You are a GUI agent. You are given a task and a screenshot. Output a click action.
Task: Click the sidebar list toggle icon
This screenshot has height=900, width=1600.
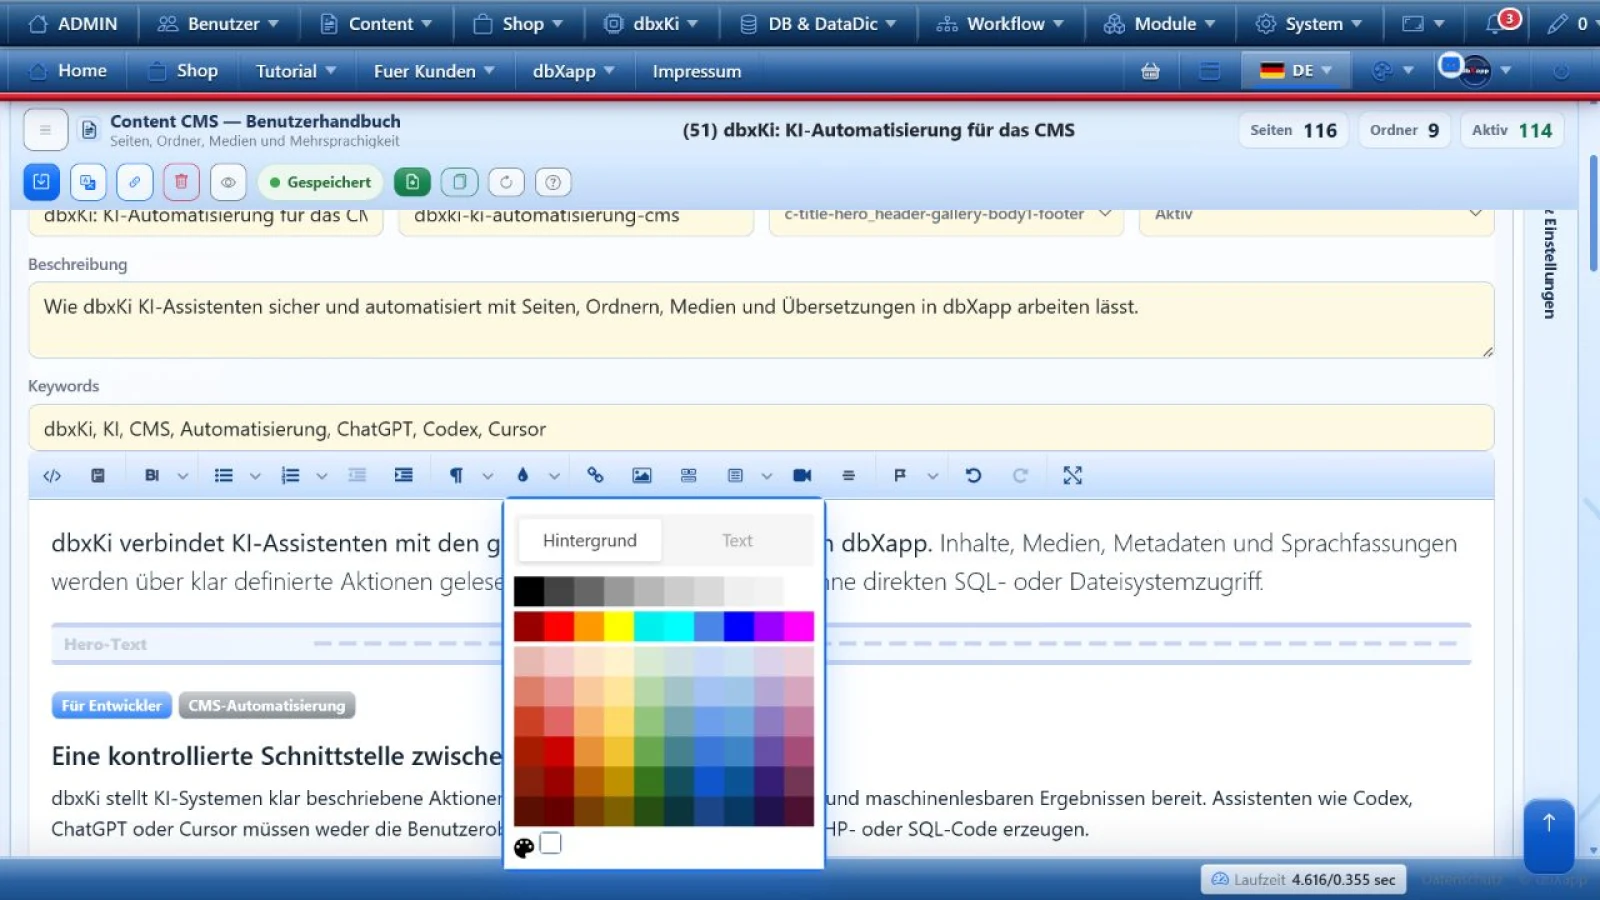(45, 130)
